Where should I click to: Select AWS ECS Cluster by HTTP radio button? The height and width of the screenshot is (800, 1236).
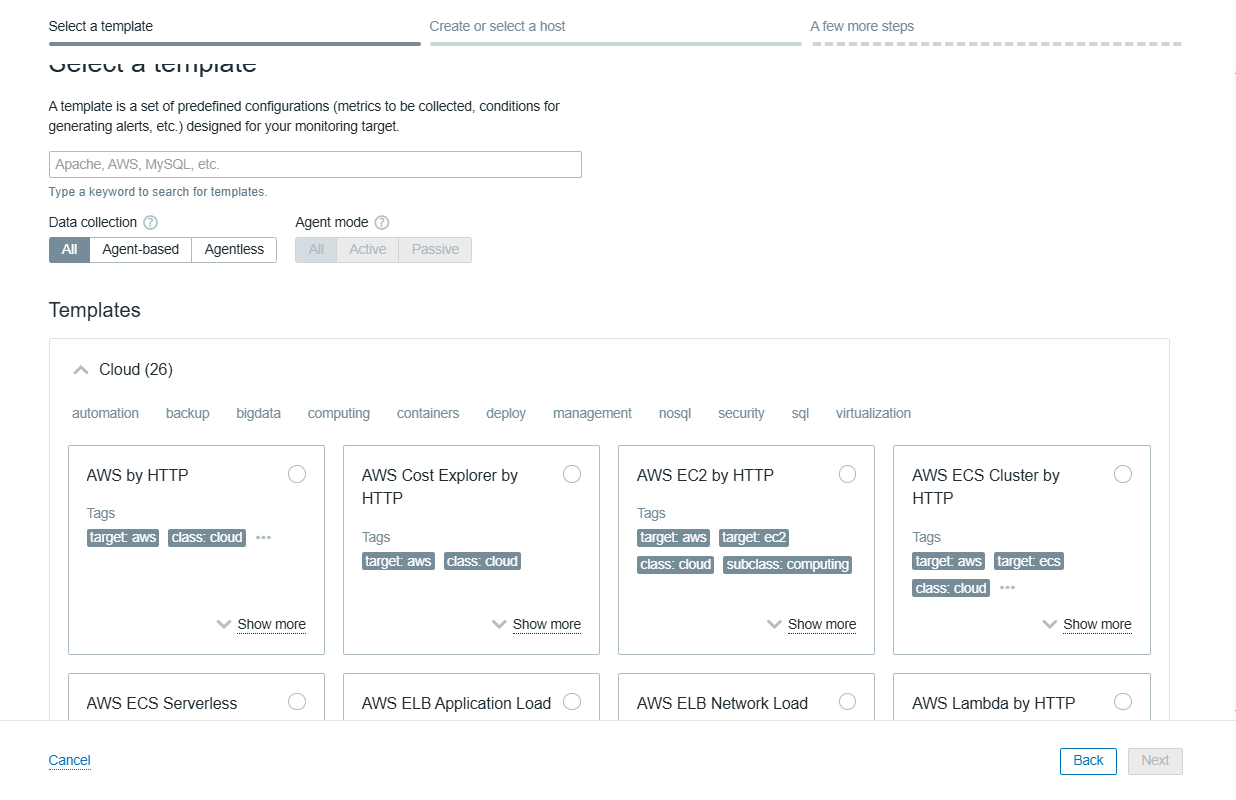coord(1123,474)
